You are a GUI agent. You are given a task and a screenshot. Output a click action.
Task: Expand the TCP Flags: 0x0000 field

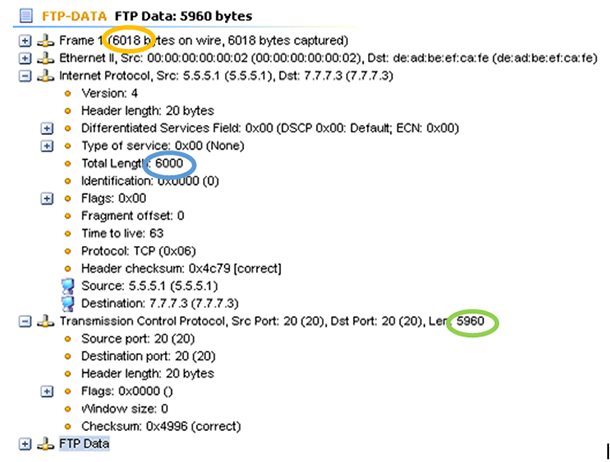coord(46,390)
